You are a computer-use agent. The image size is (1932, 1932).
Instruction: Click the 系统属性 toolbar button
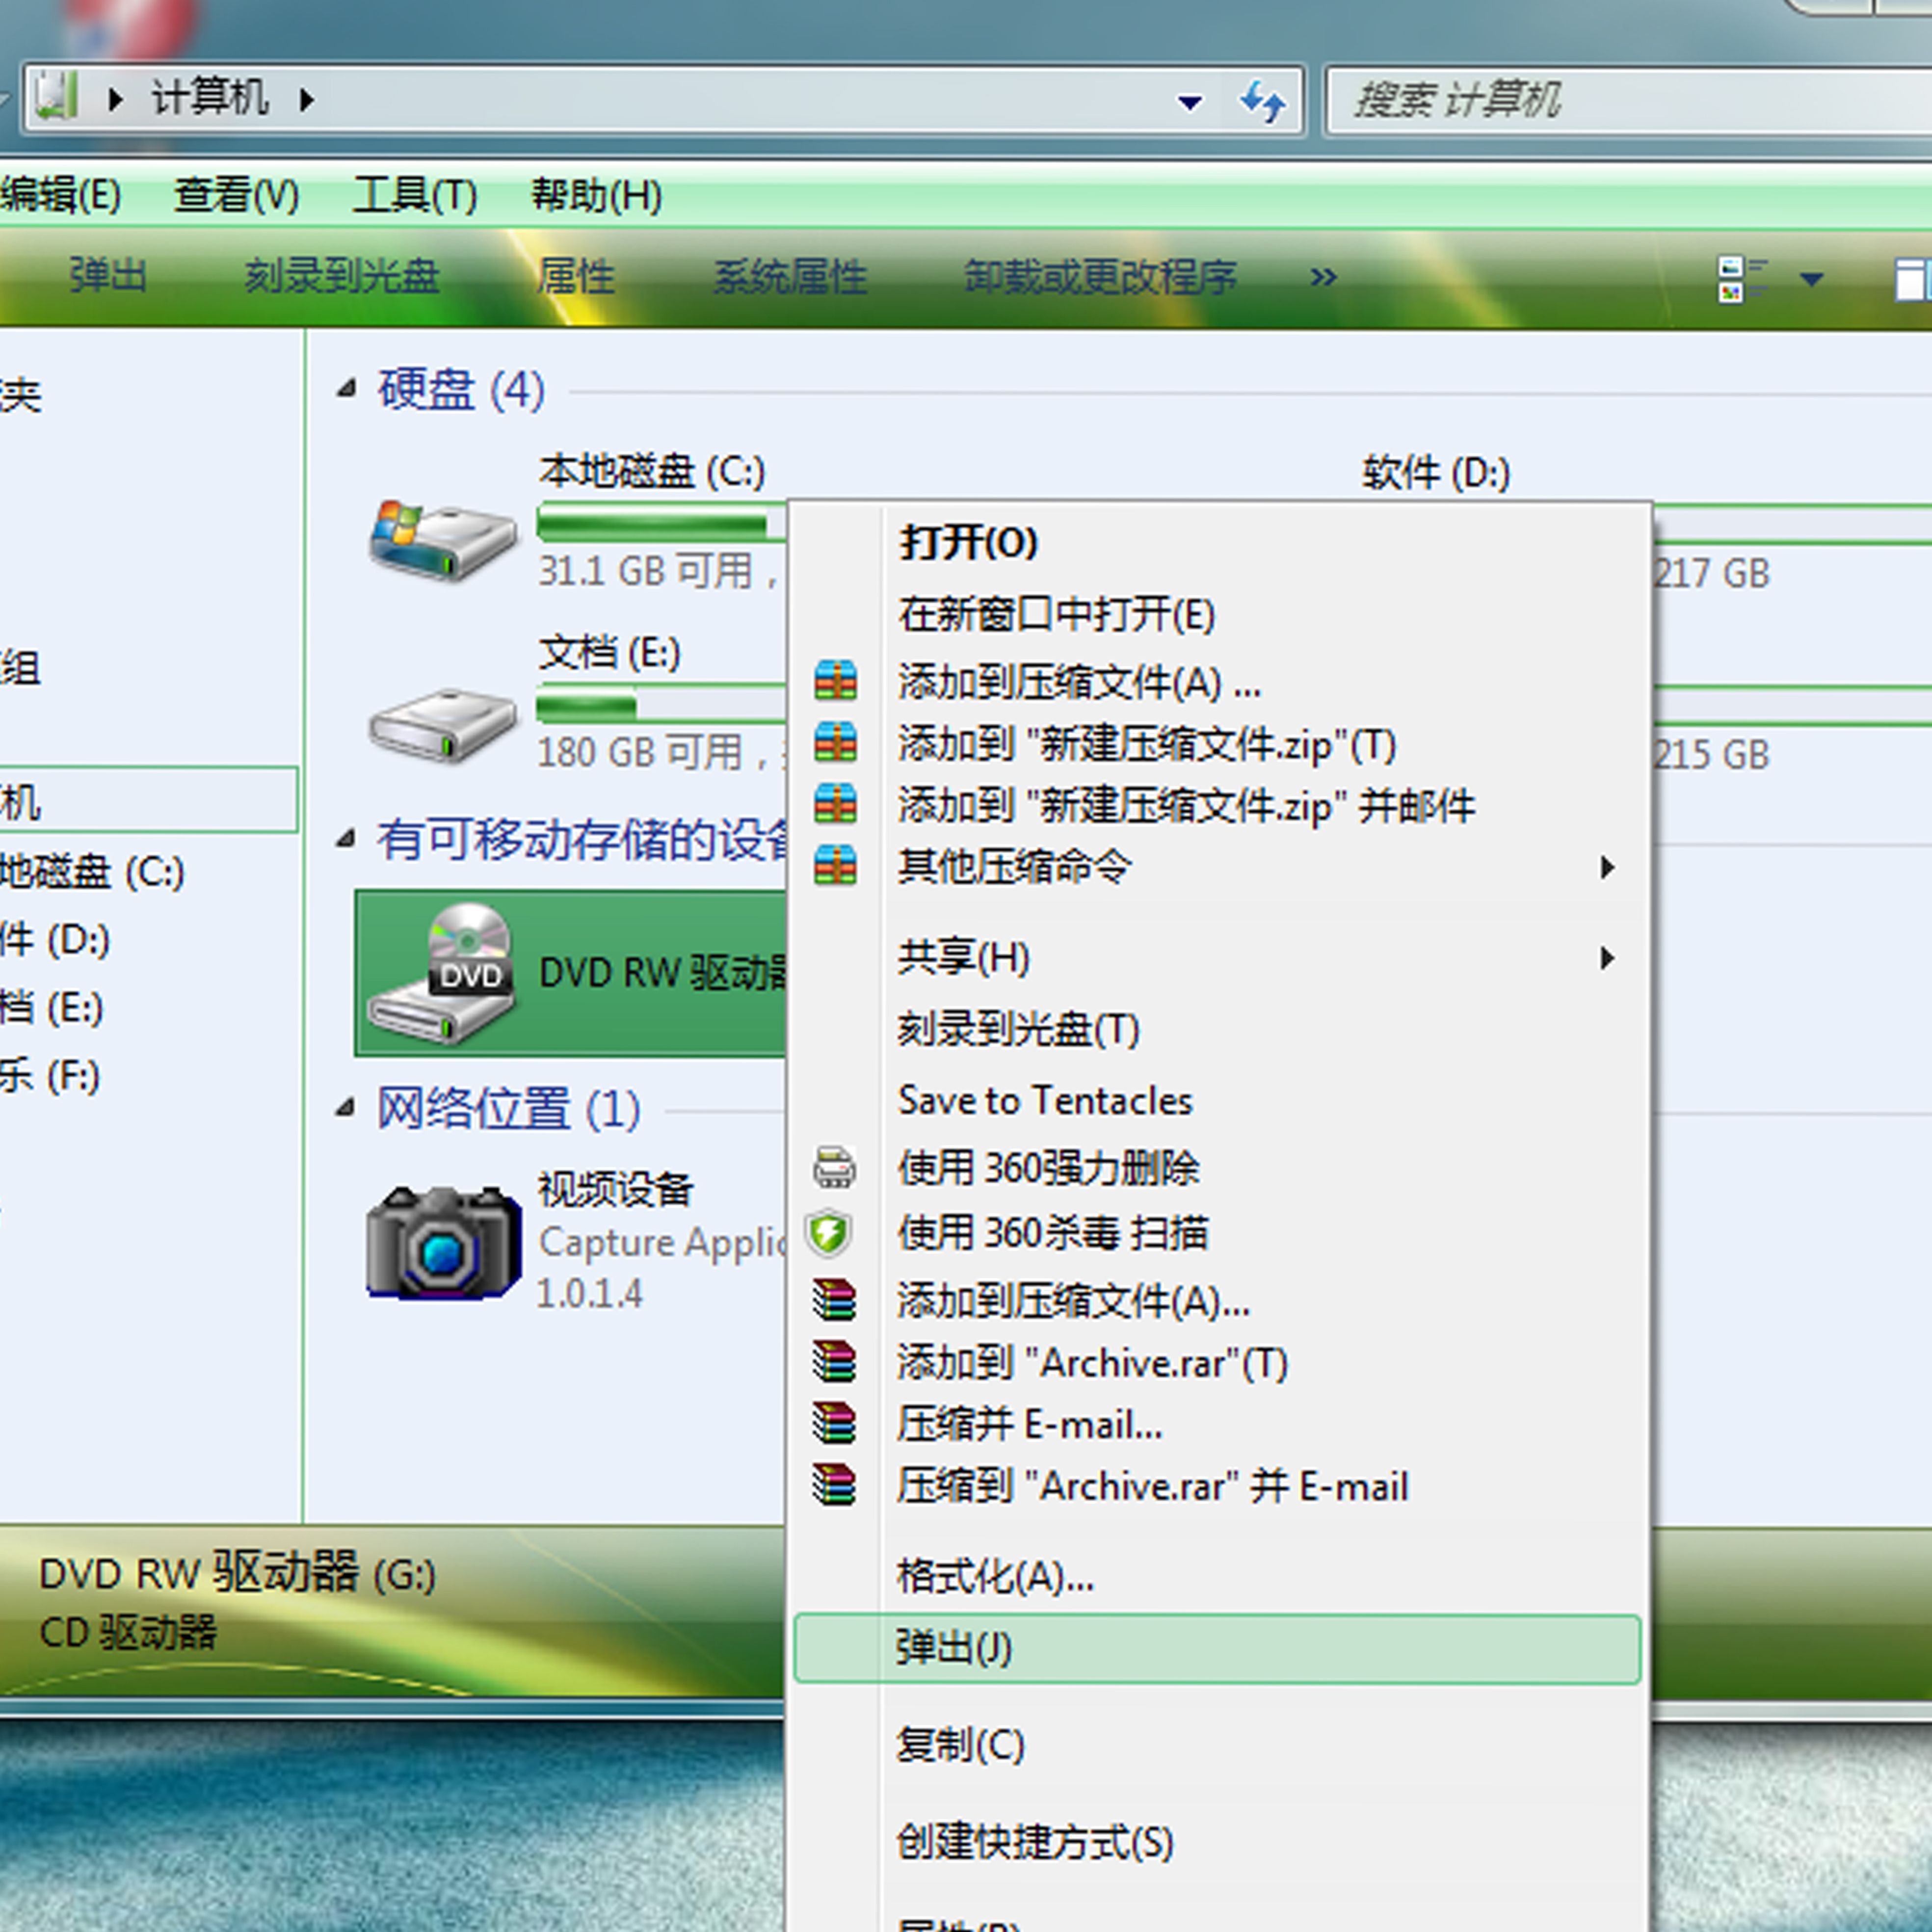790,277
